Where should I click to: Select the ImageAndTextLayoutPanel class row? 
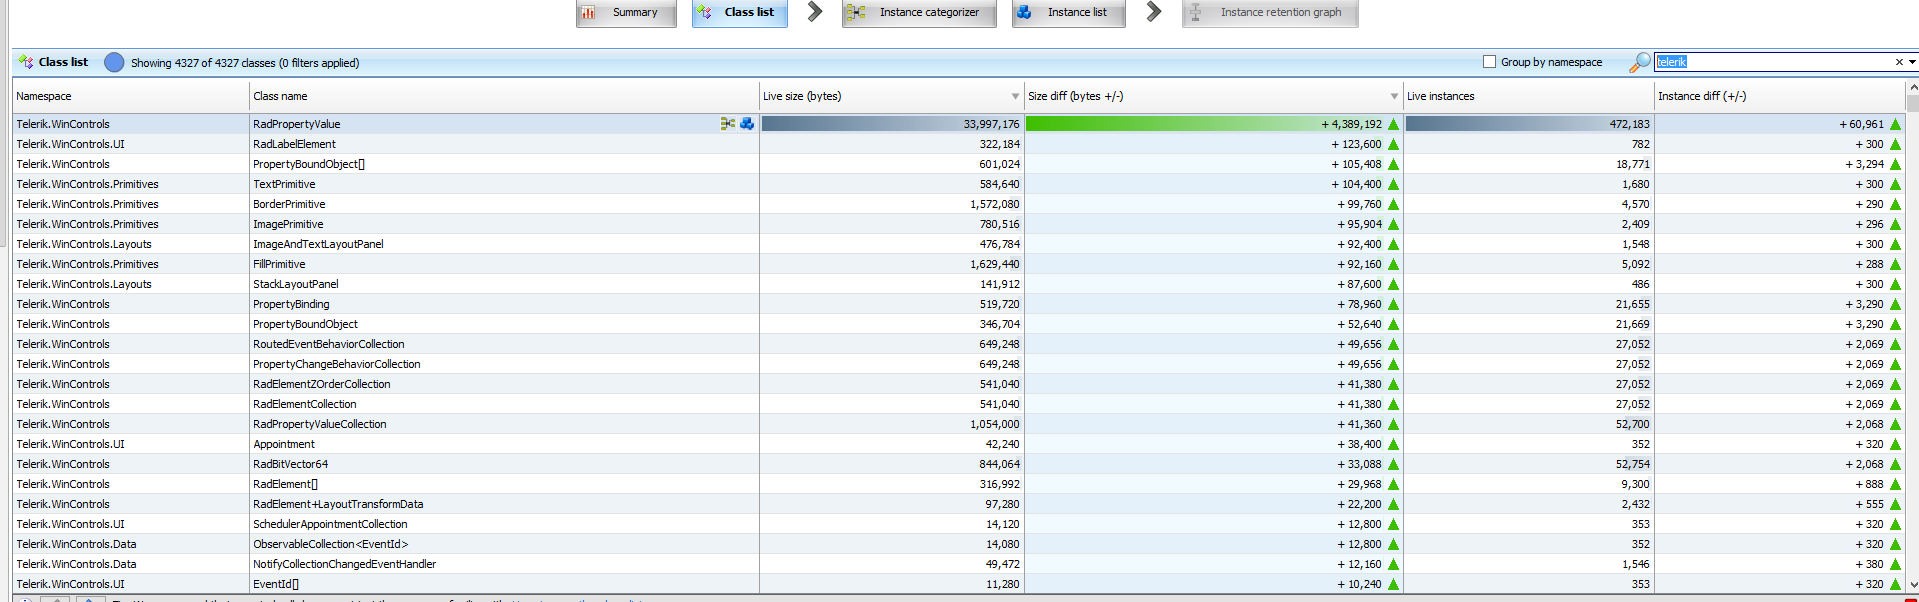(x=958, y=244)
